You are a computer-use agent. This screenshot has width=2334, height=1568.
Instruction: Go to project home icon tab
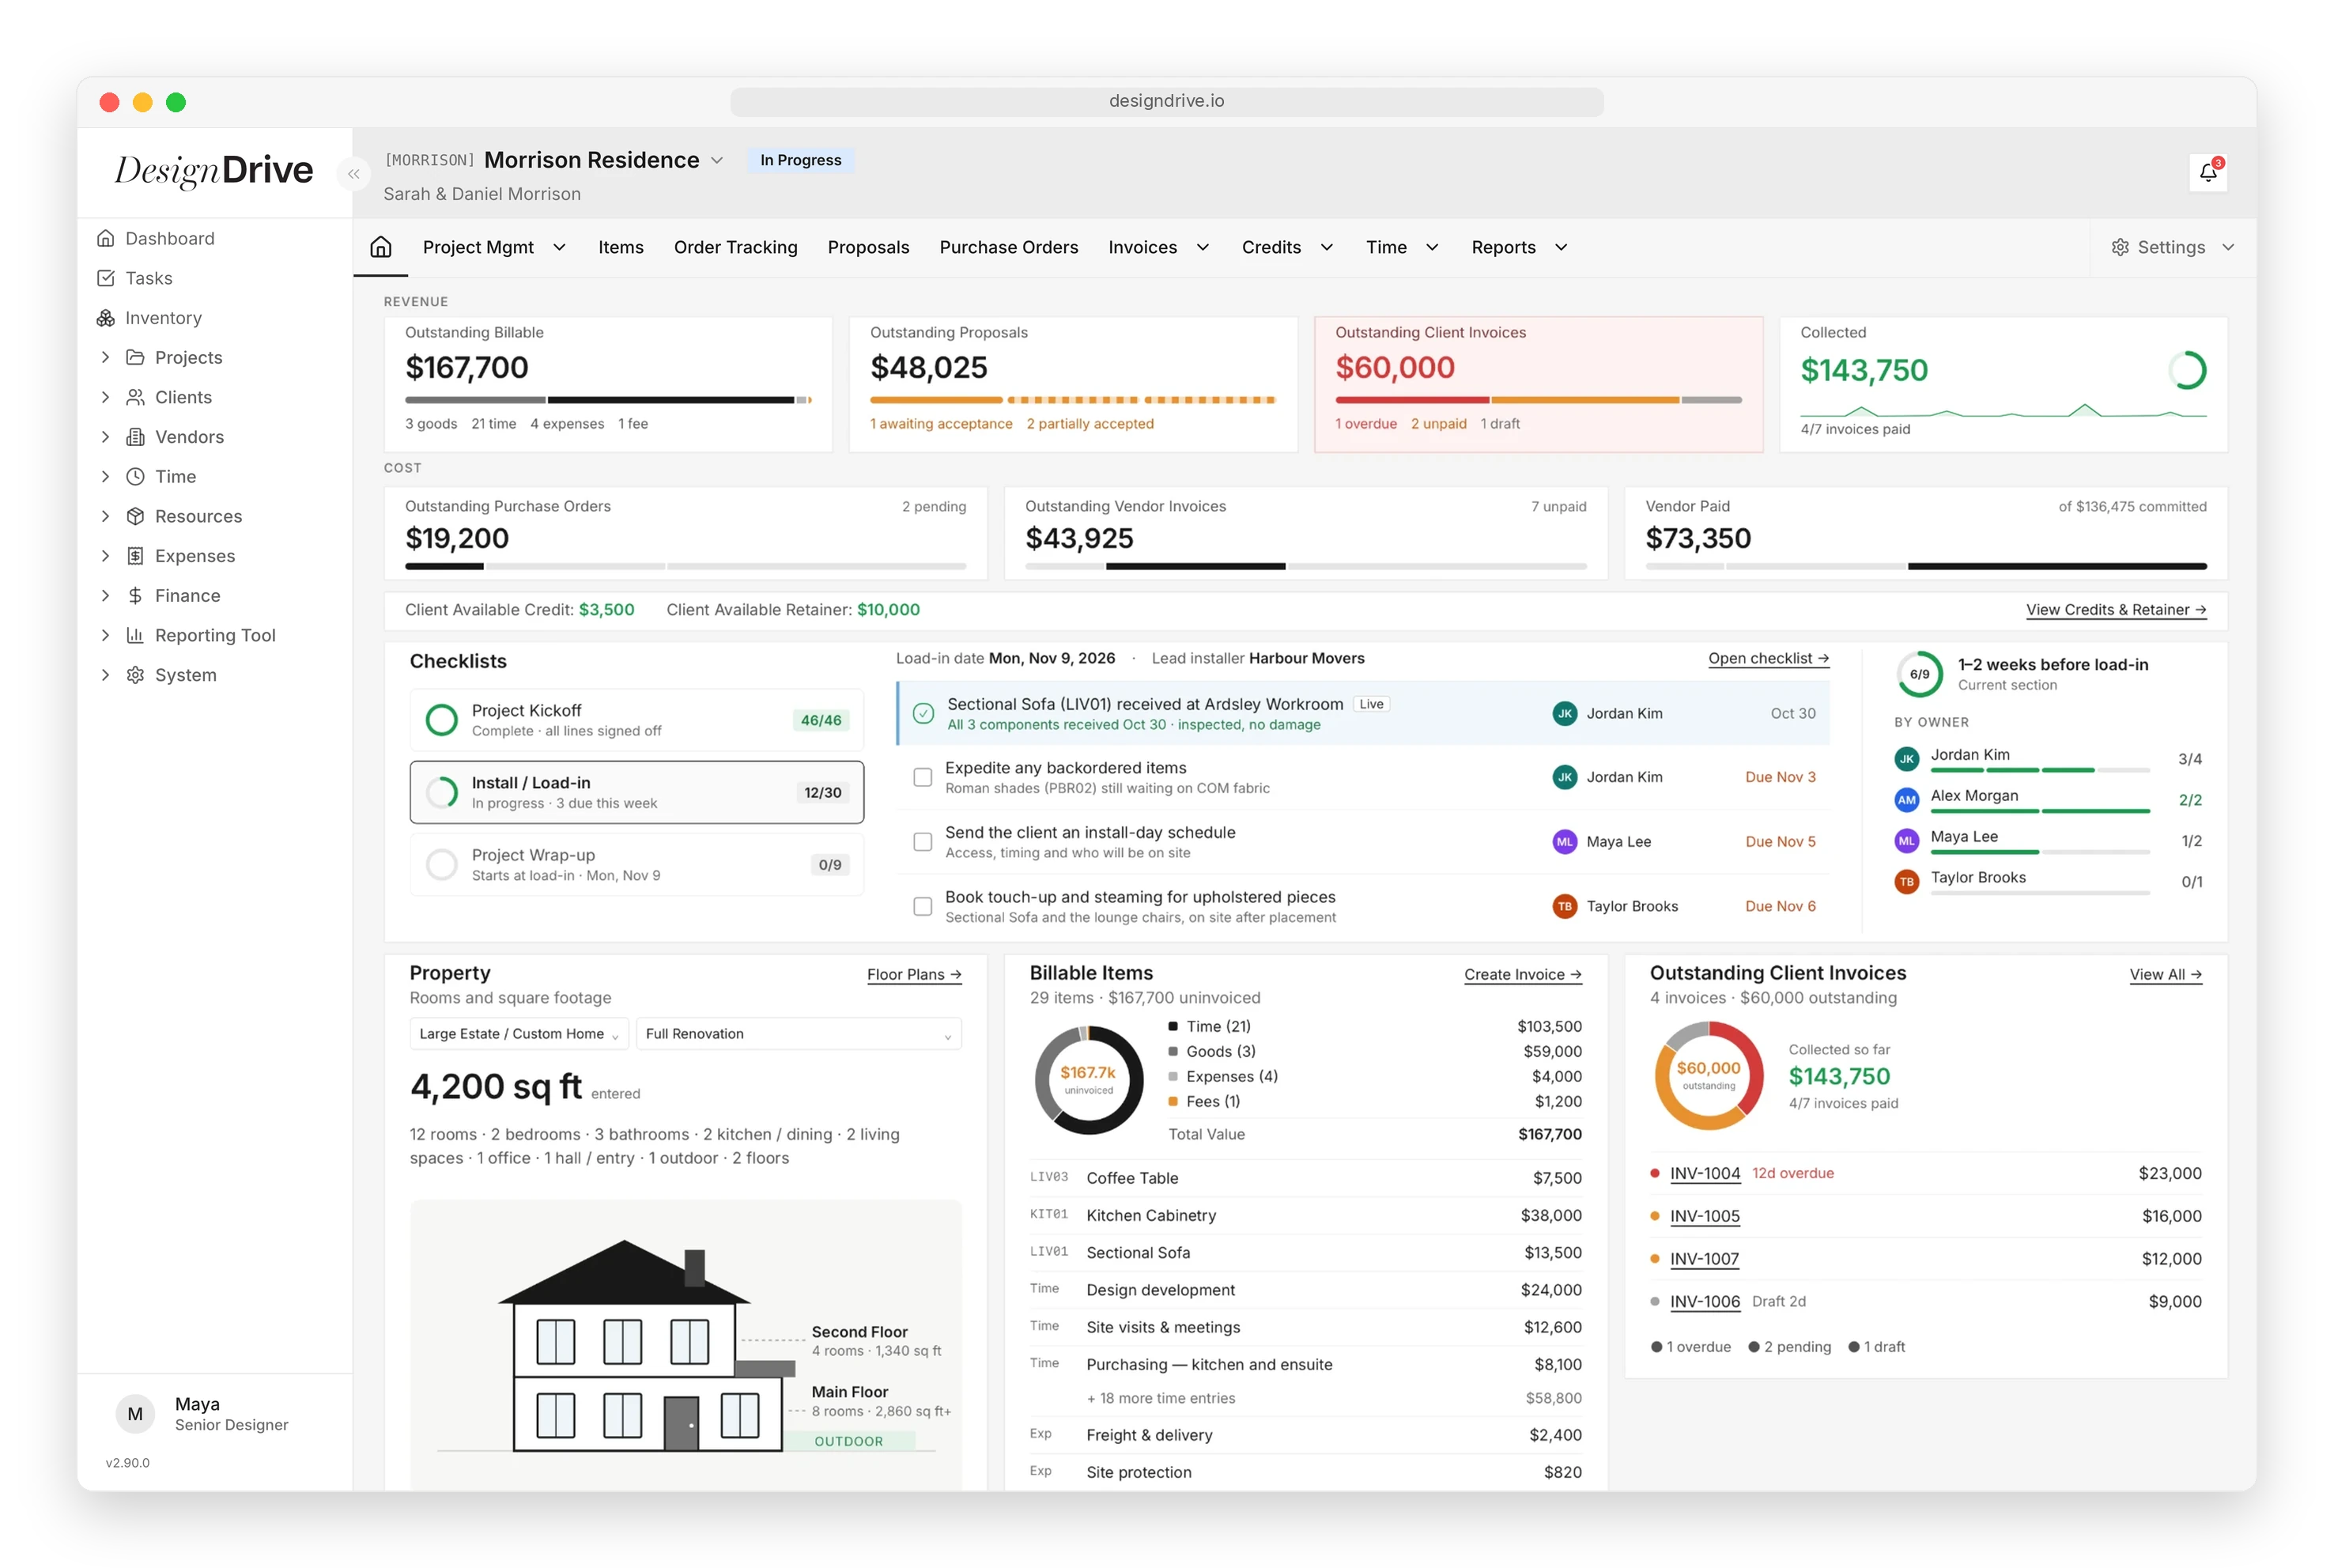tap(380, 247)
